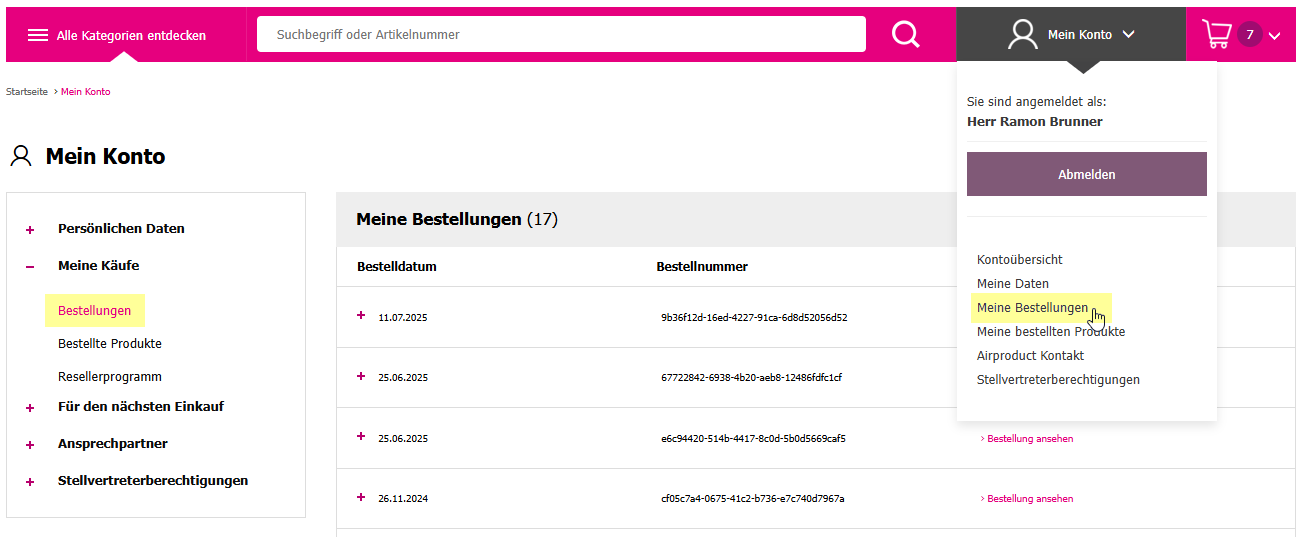Click the user profile icon in header
This screenshot has height=537, width=1306.
click(1023, 34)
